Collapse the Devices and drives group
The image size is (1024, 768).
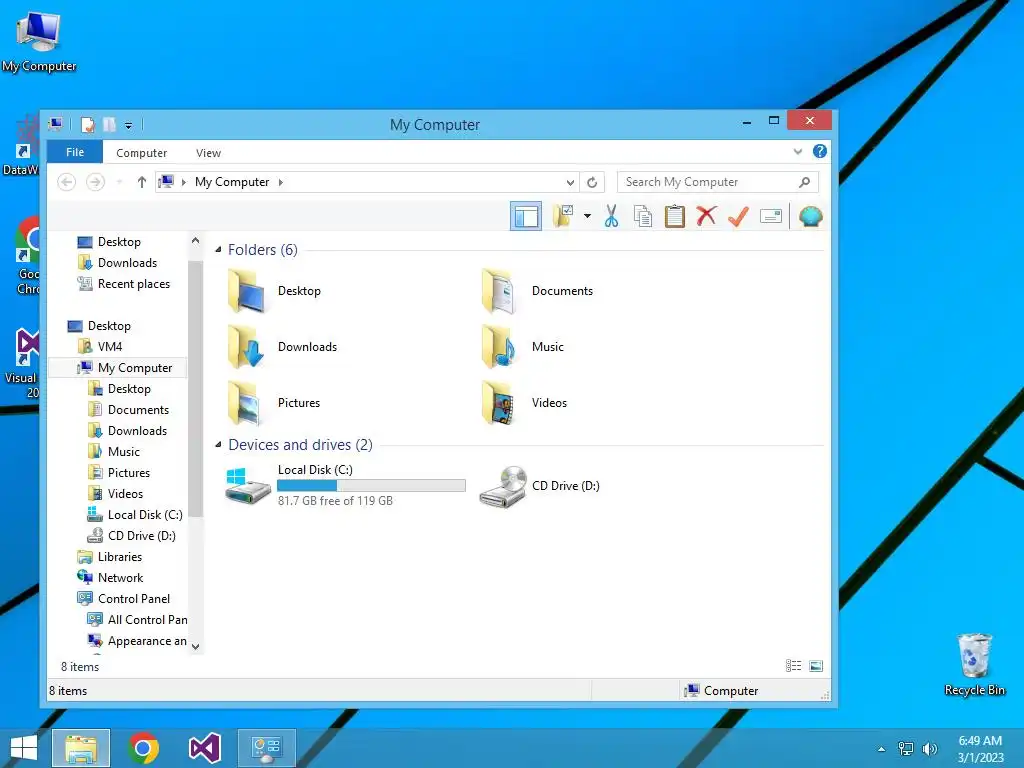(x=219, y=445)
